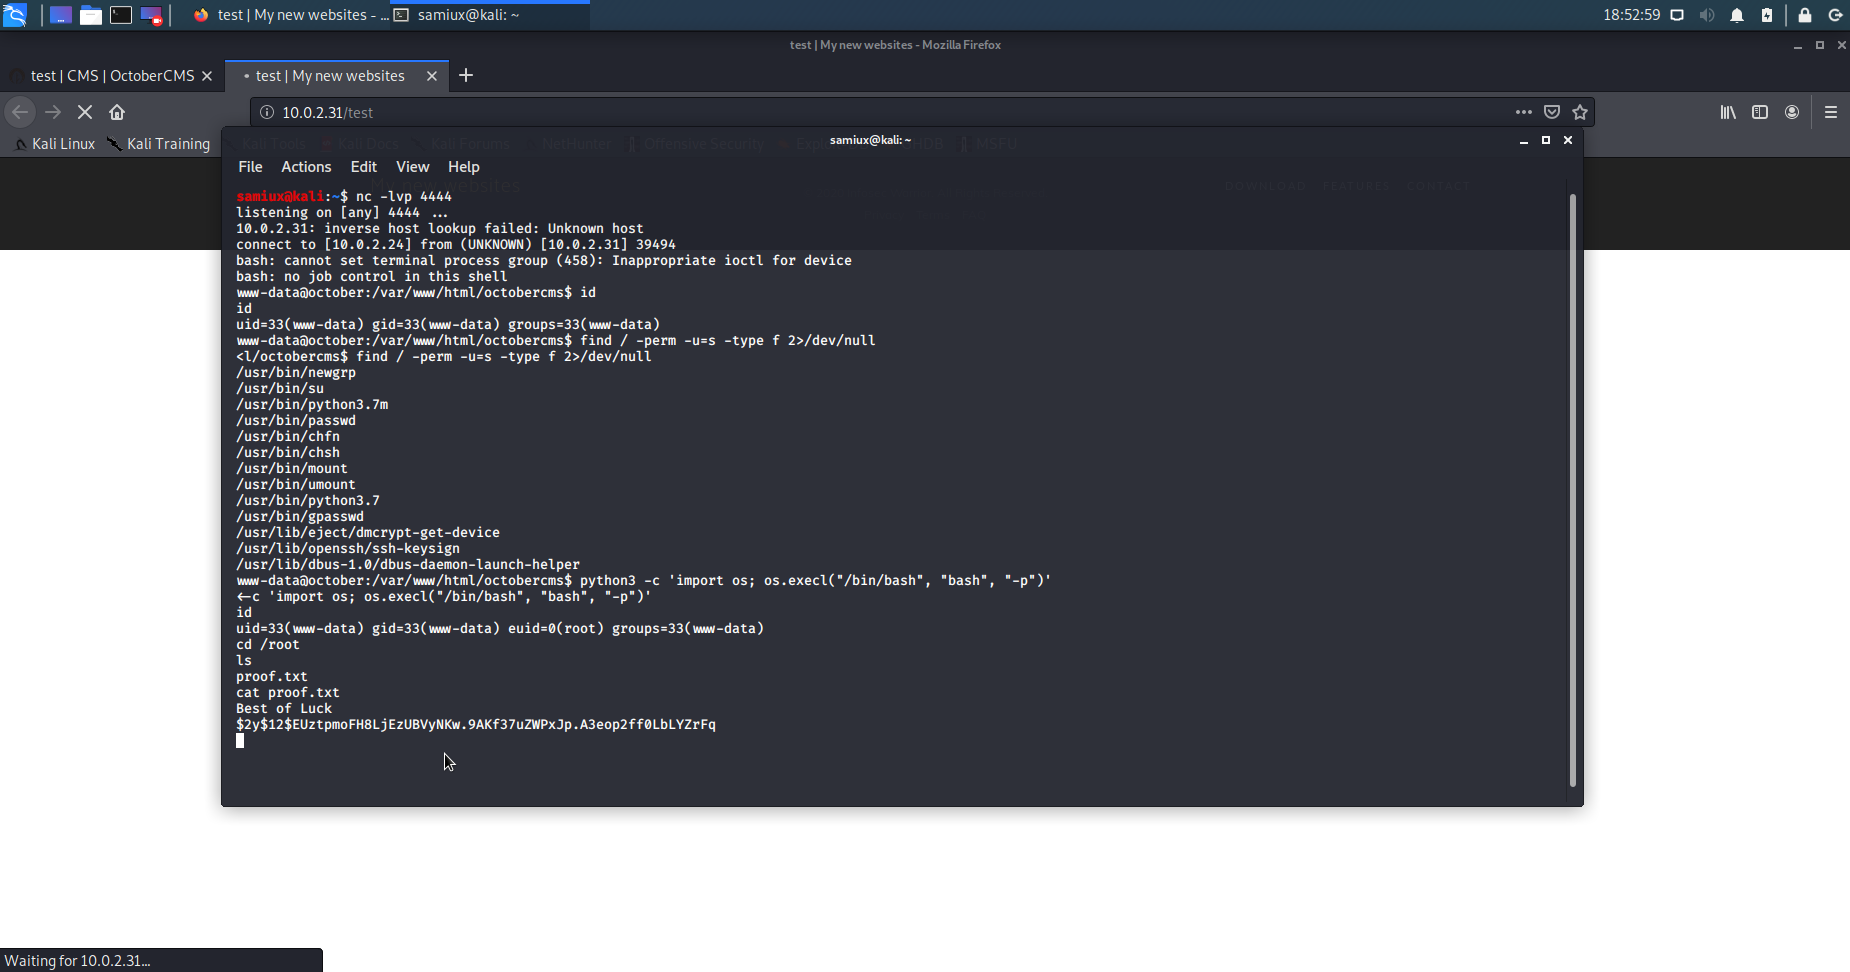Click the '/usr/bin/python3.7m' output line
Viewport: 1850px width, 972px height.
coord(312,404)
